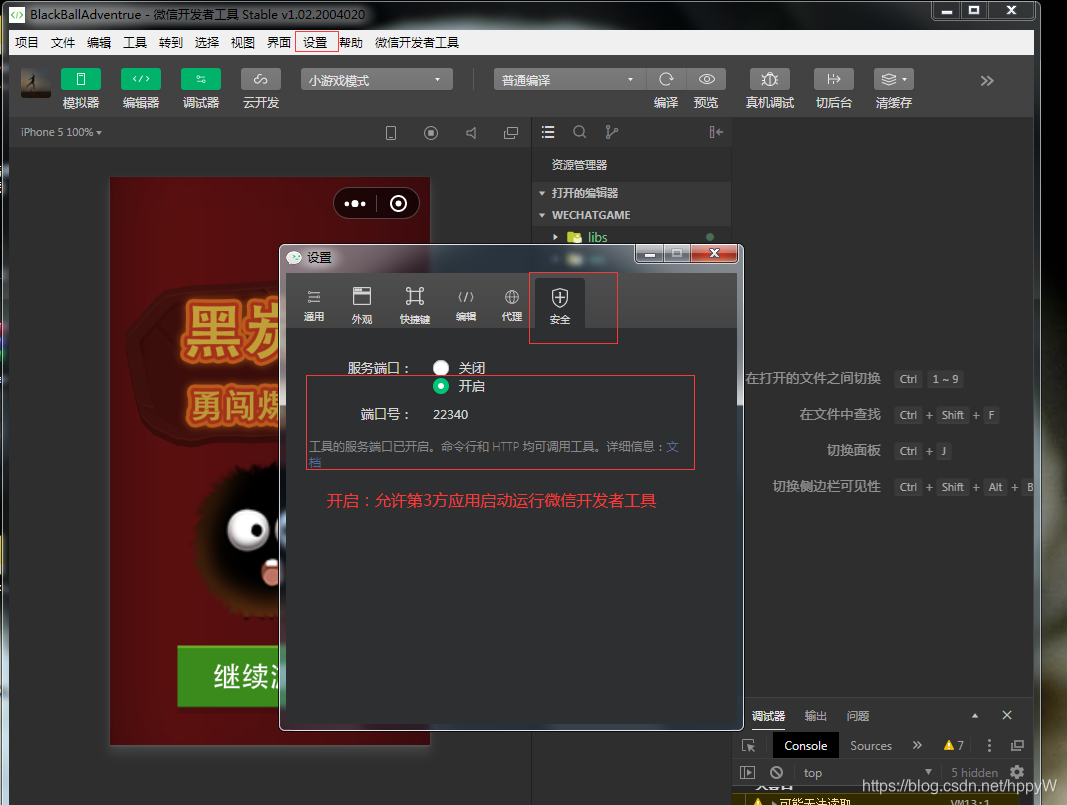Show more devtools tabs with chevron

pyautogui.click(x=917, y=745)
